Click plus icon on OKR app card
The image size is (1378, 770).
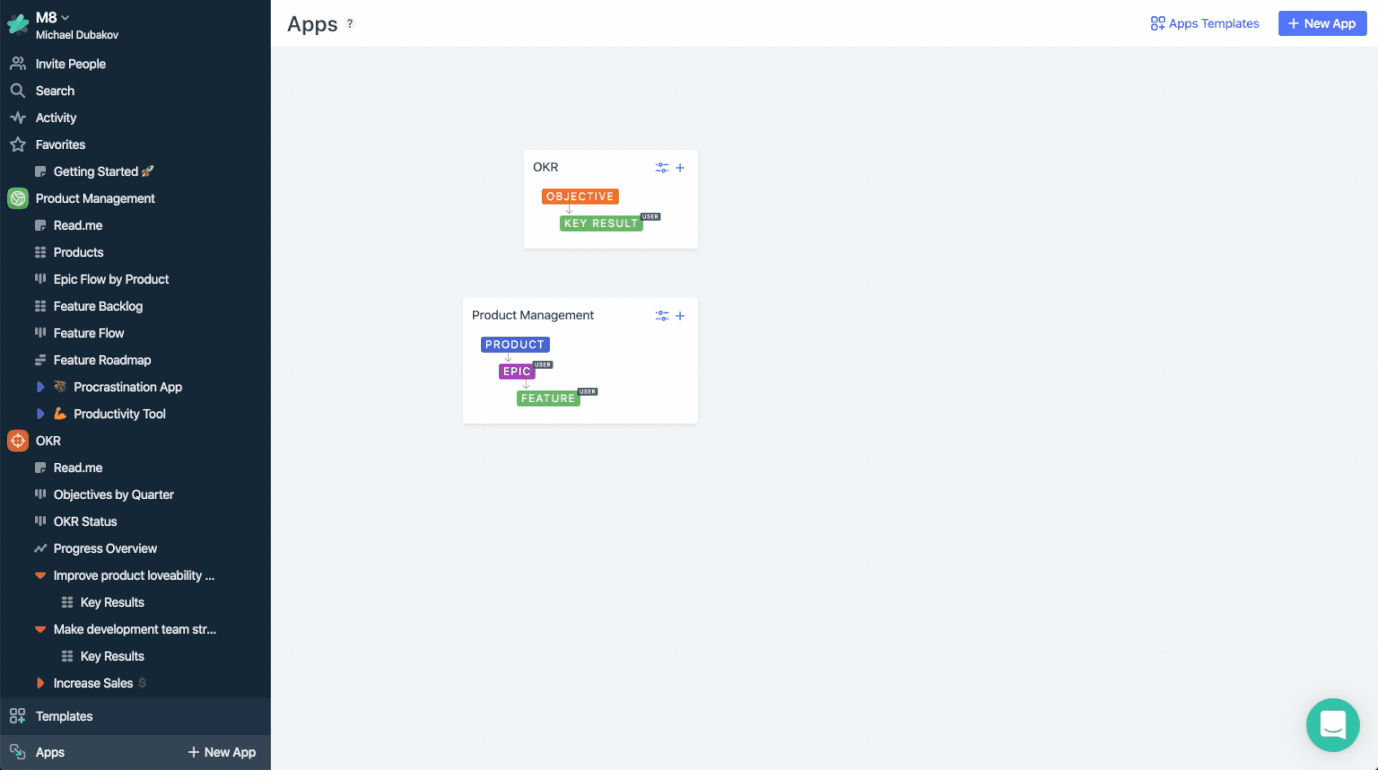pyautogui.click(x=680, y=168)
